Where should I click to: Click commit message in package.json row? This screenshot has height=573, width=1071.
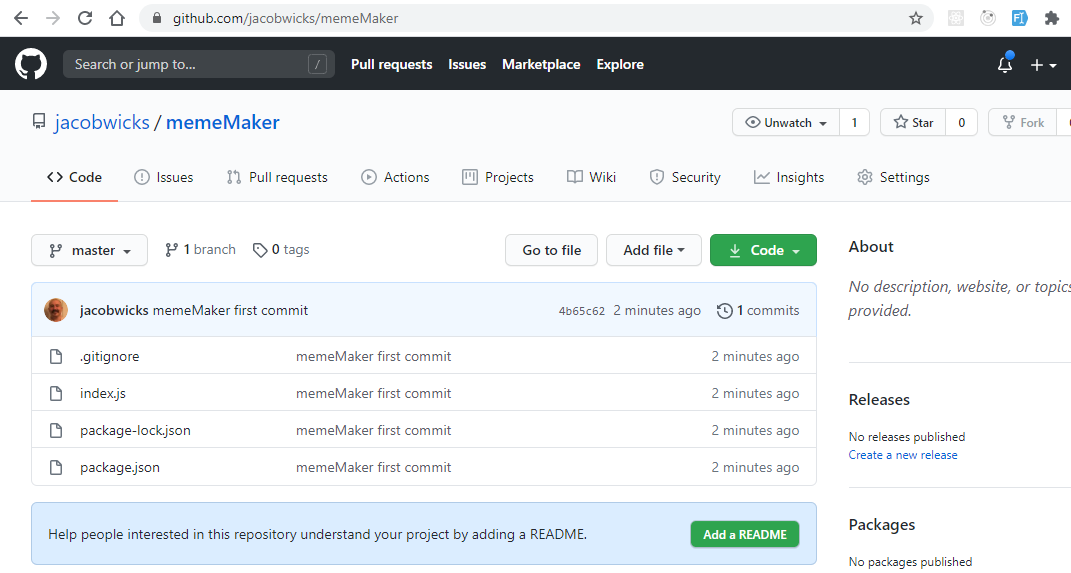(x=374, y=467)
